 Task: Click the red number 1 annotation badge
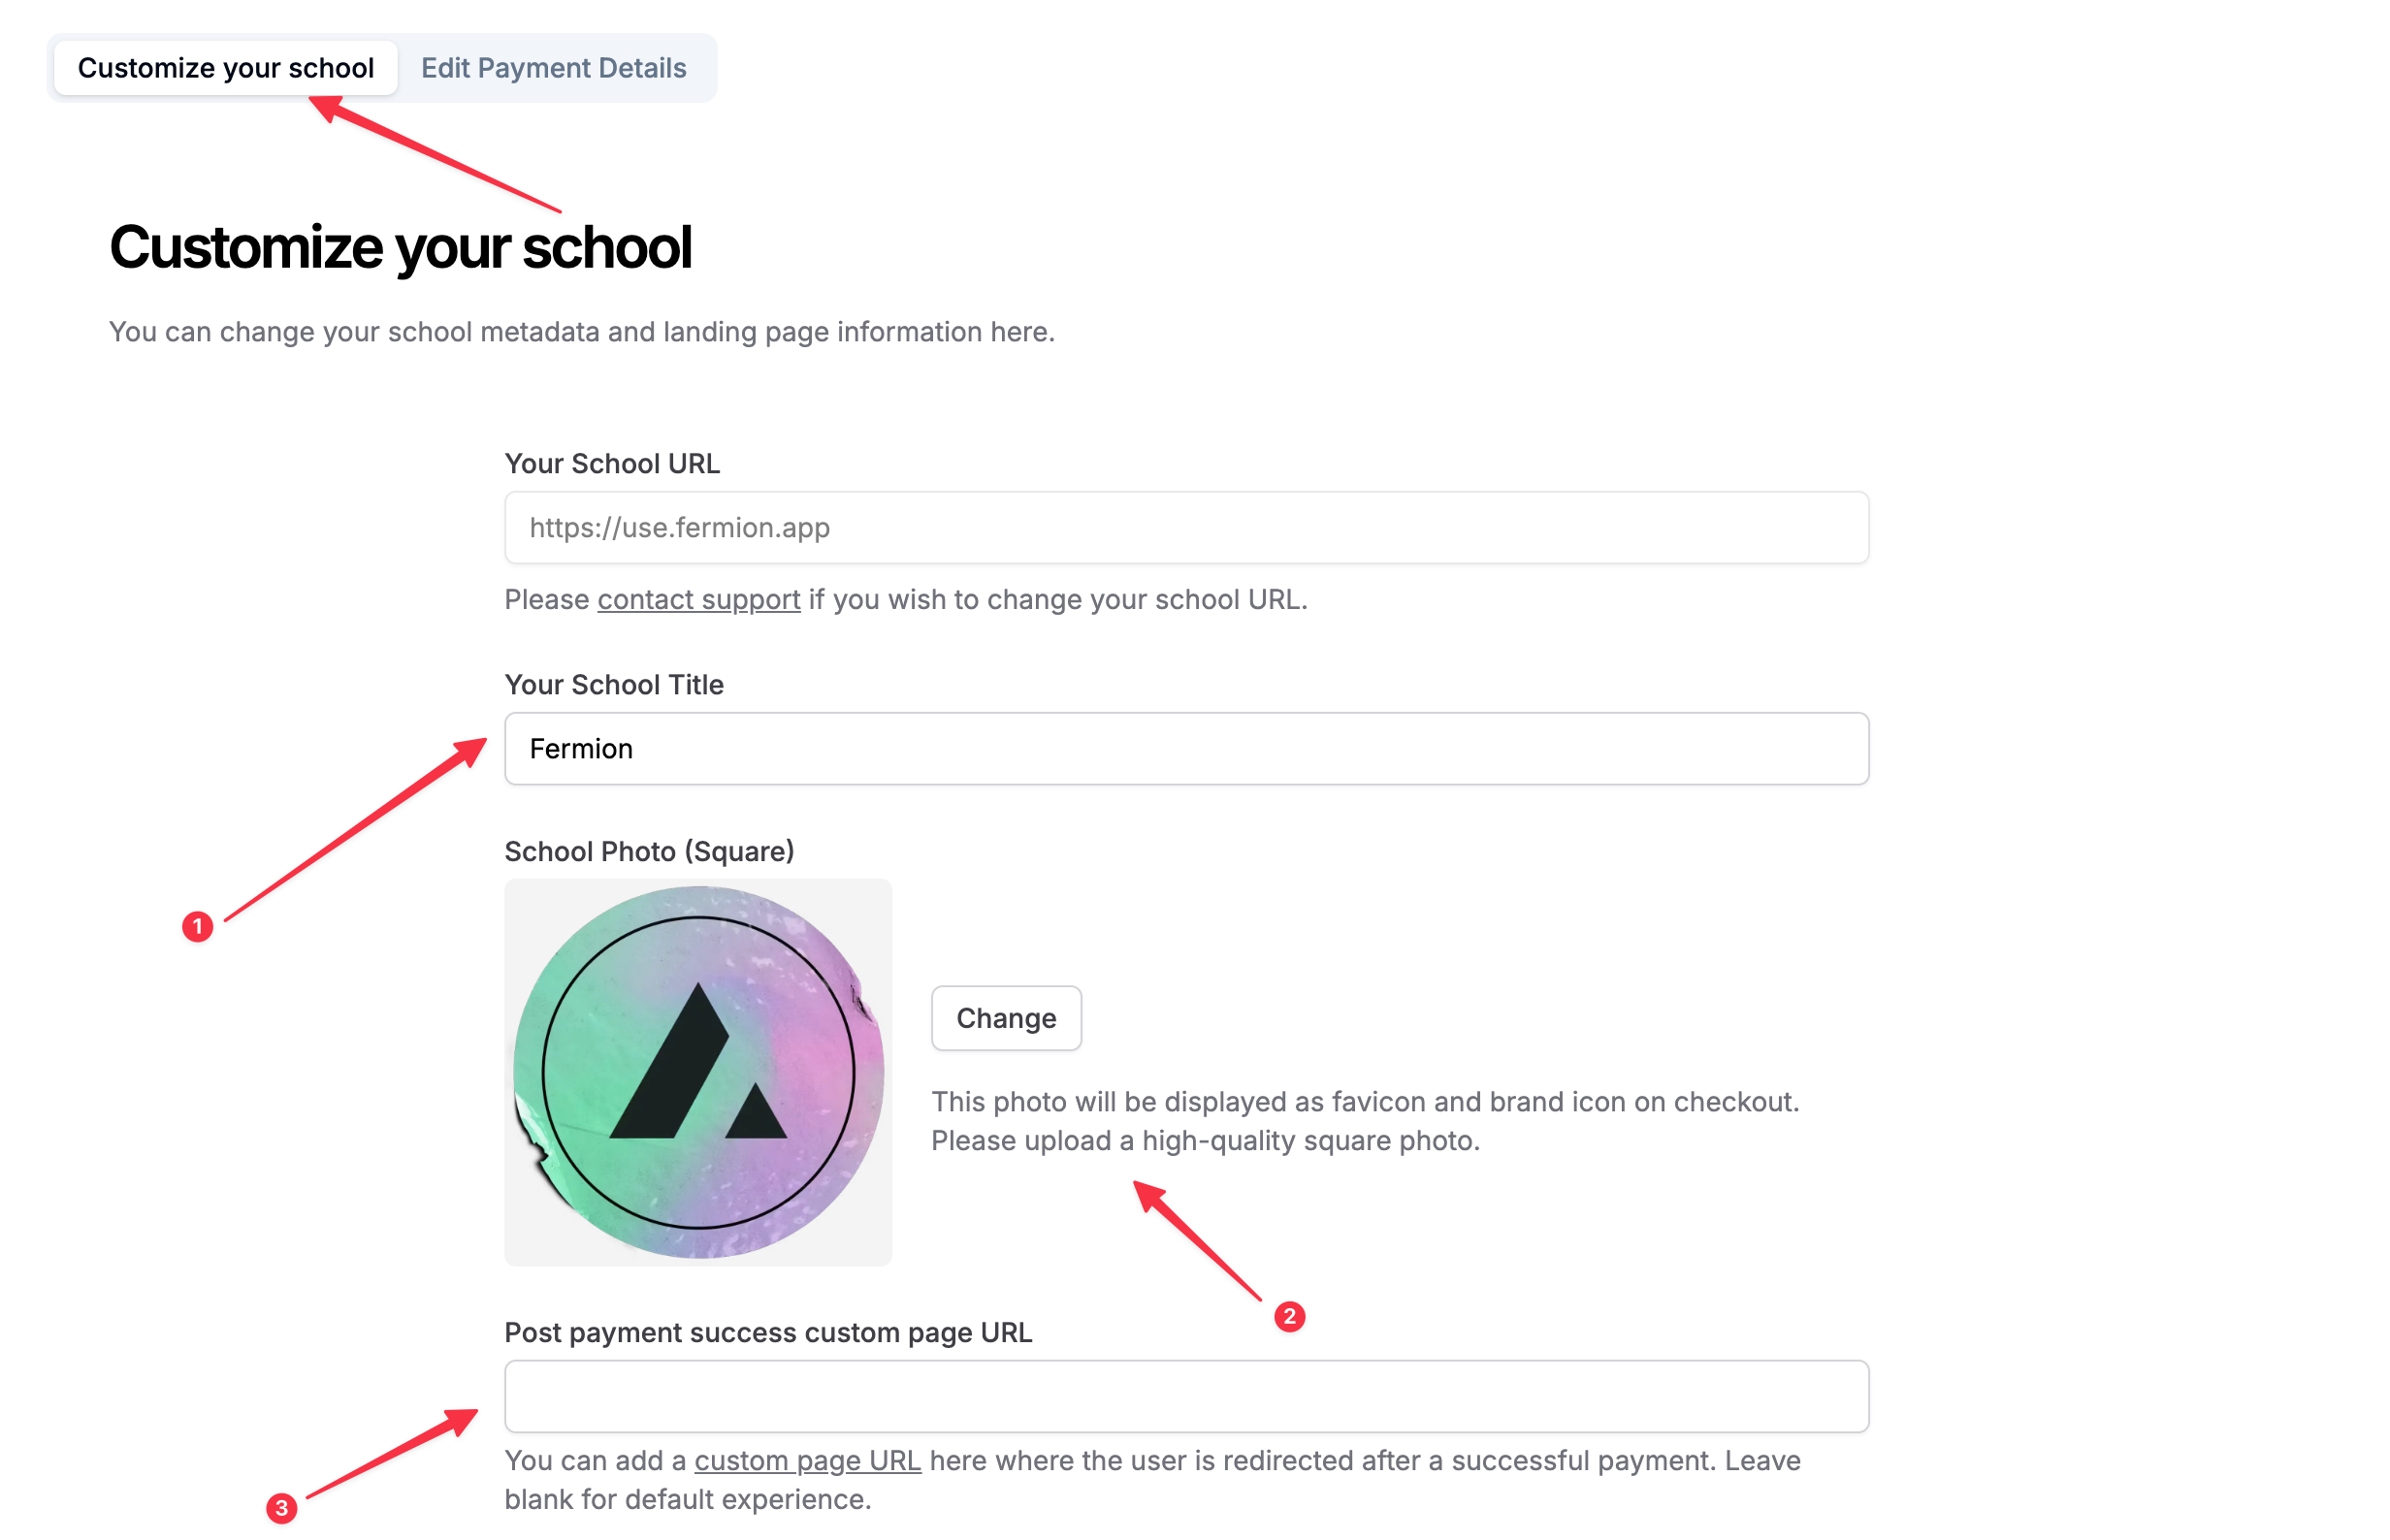(x=198, y=927)
